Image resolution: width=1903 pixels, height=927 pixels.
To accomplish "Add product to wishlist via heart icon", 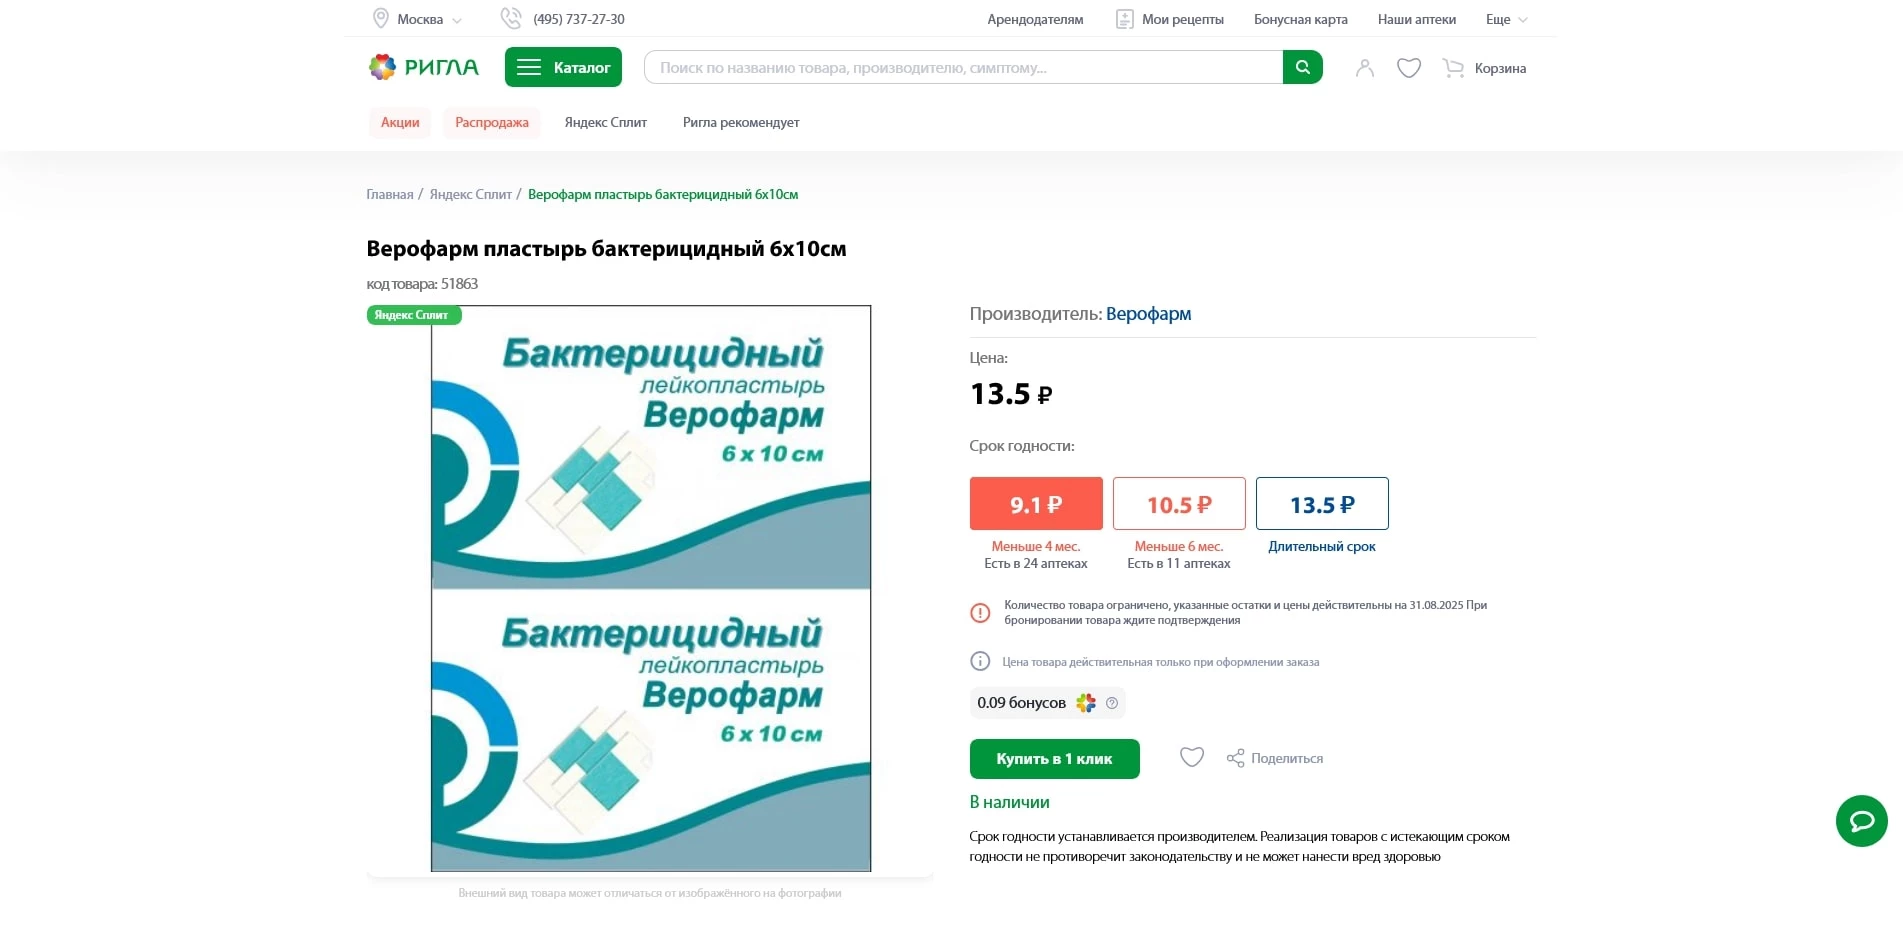I will pyautogui.click(x=1191, y=758).
